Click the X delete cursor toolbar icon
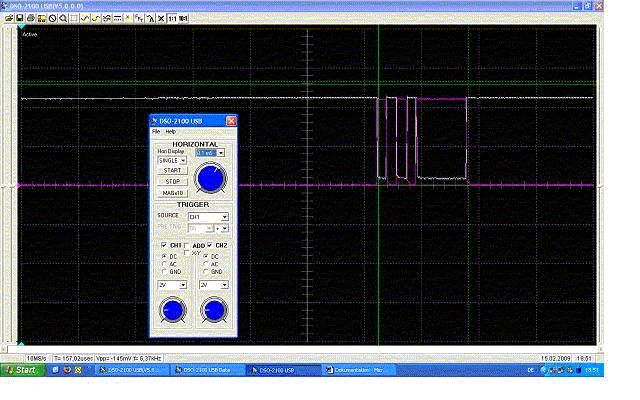The image size is (640, 400). pyautogui.click(x=161, y=18)
